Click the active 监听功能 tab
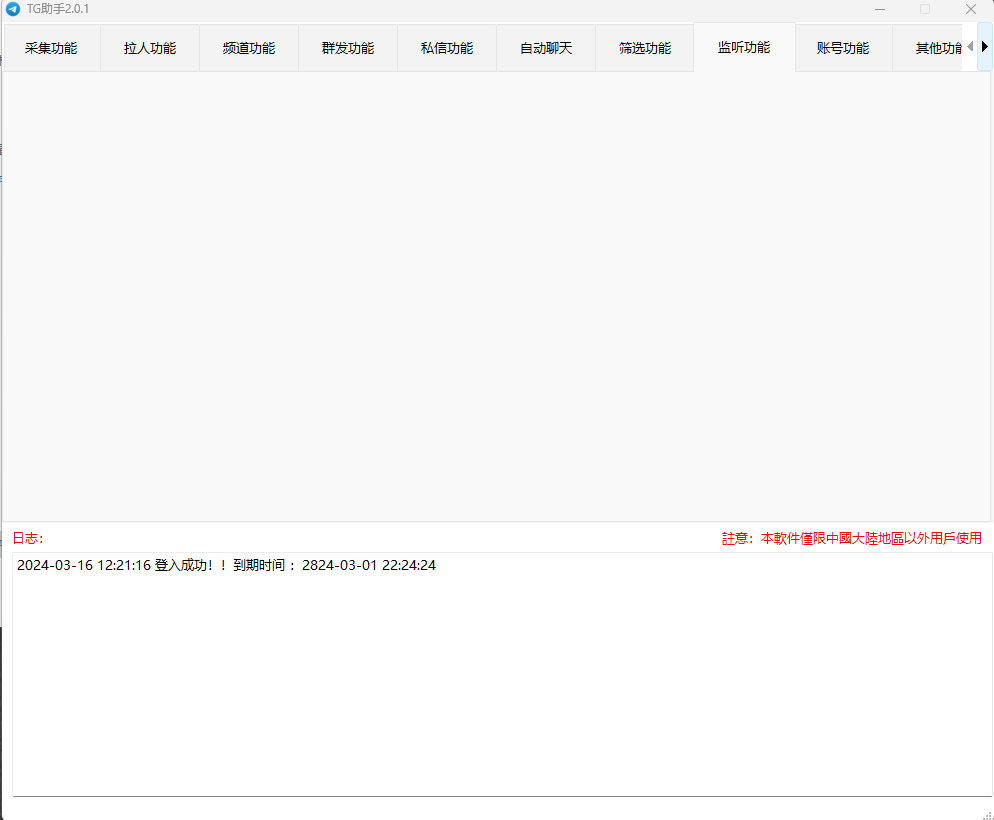This screenshot has width=994, height=820. coord(744,47)
